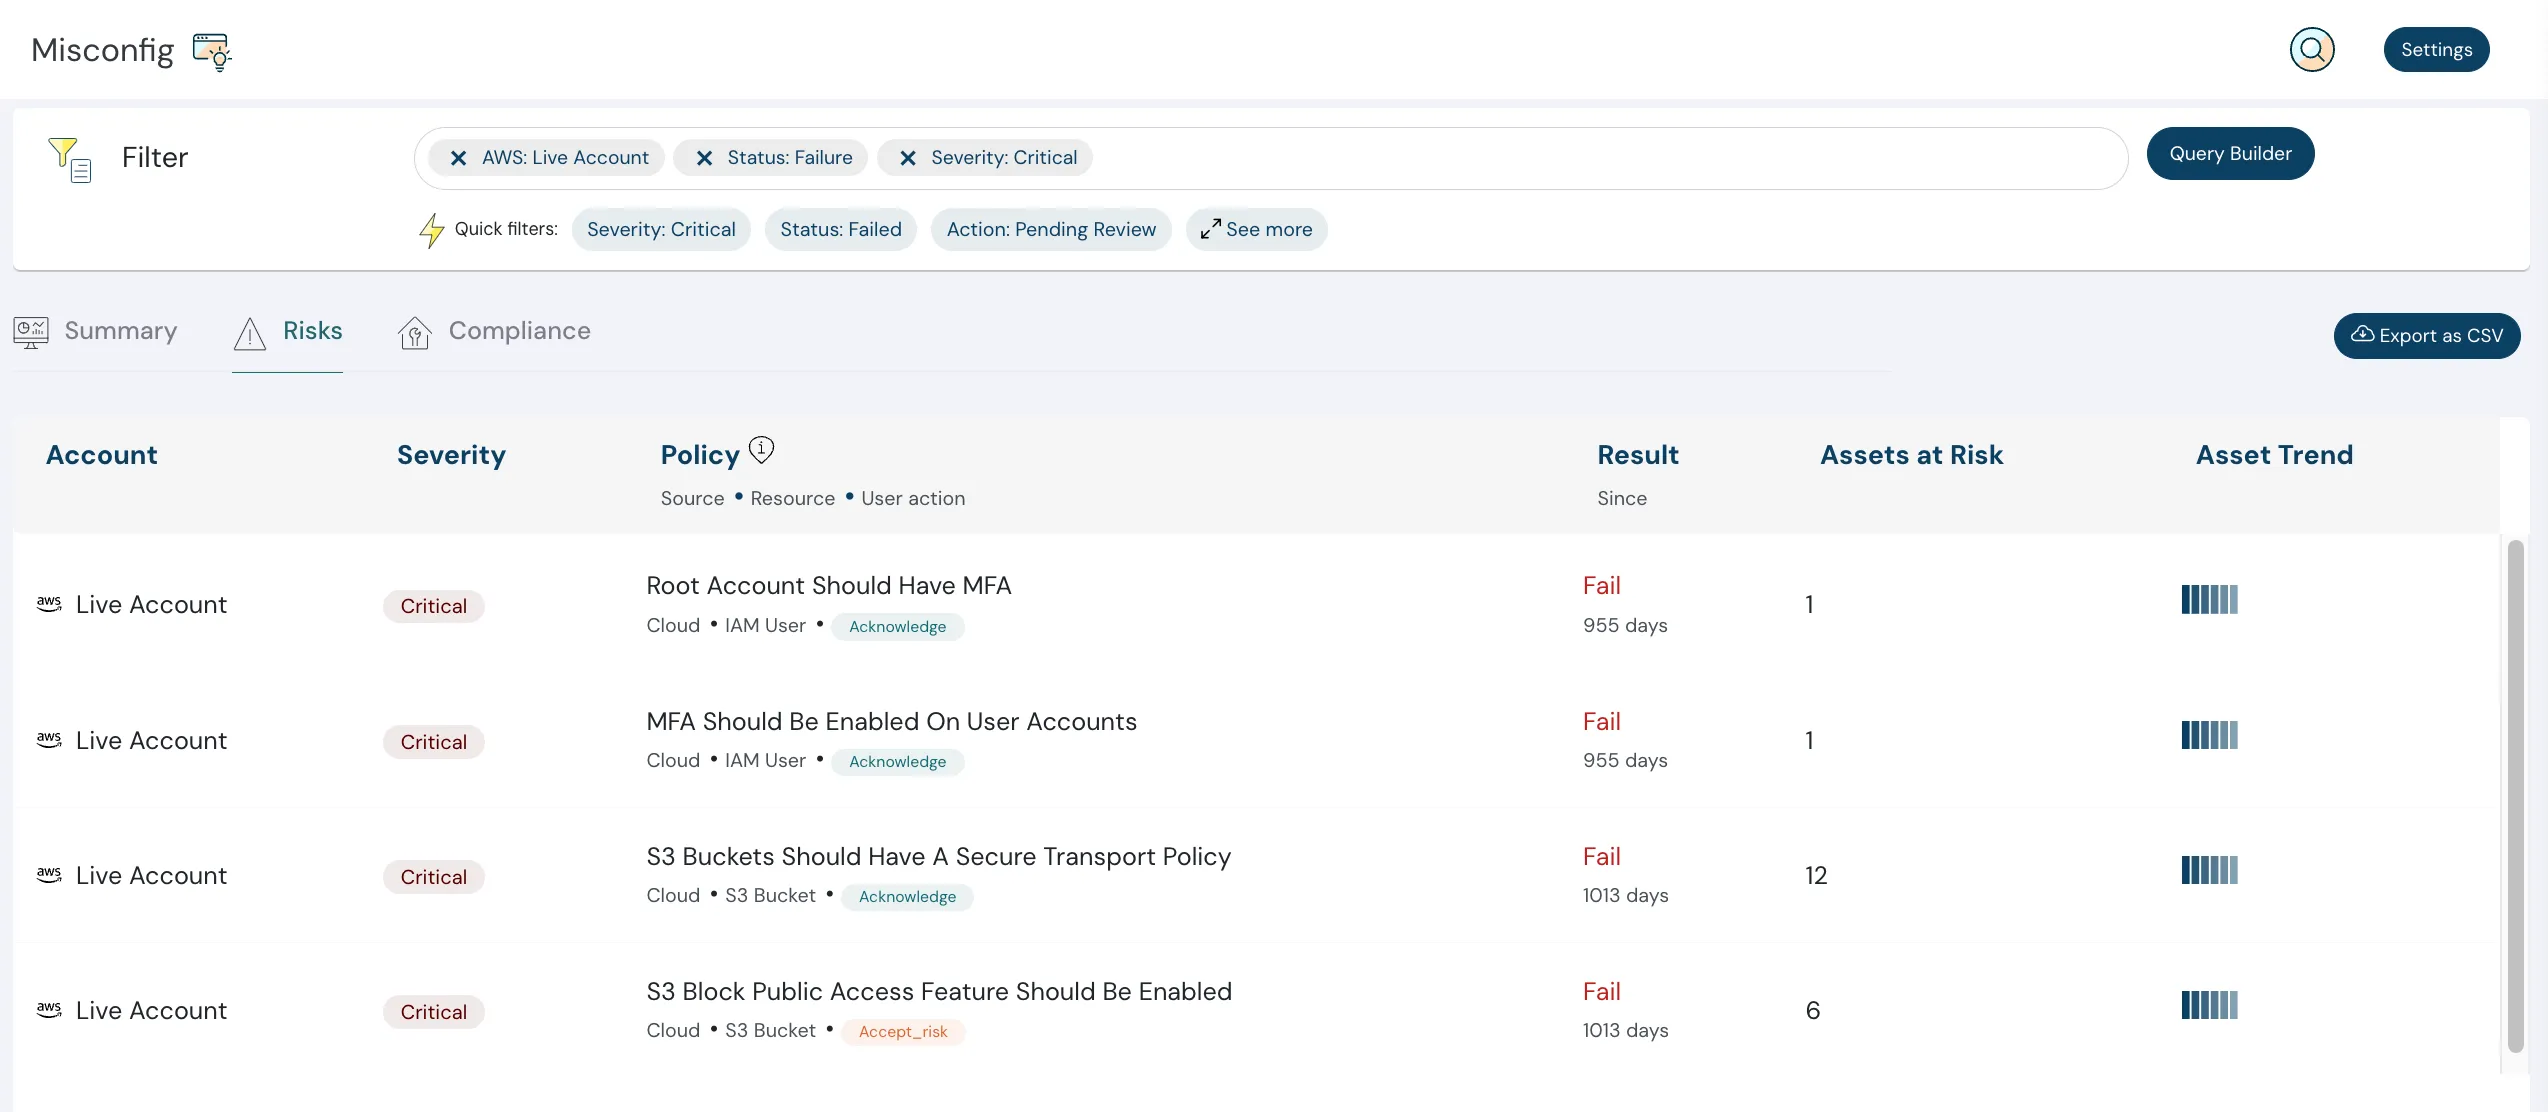
Task: Open S3 Buckets Secure Transport Policy
Action: coord(939,856)
